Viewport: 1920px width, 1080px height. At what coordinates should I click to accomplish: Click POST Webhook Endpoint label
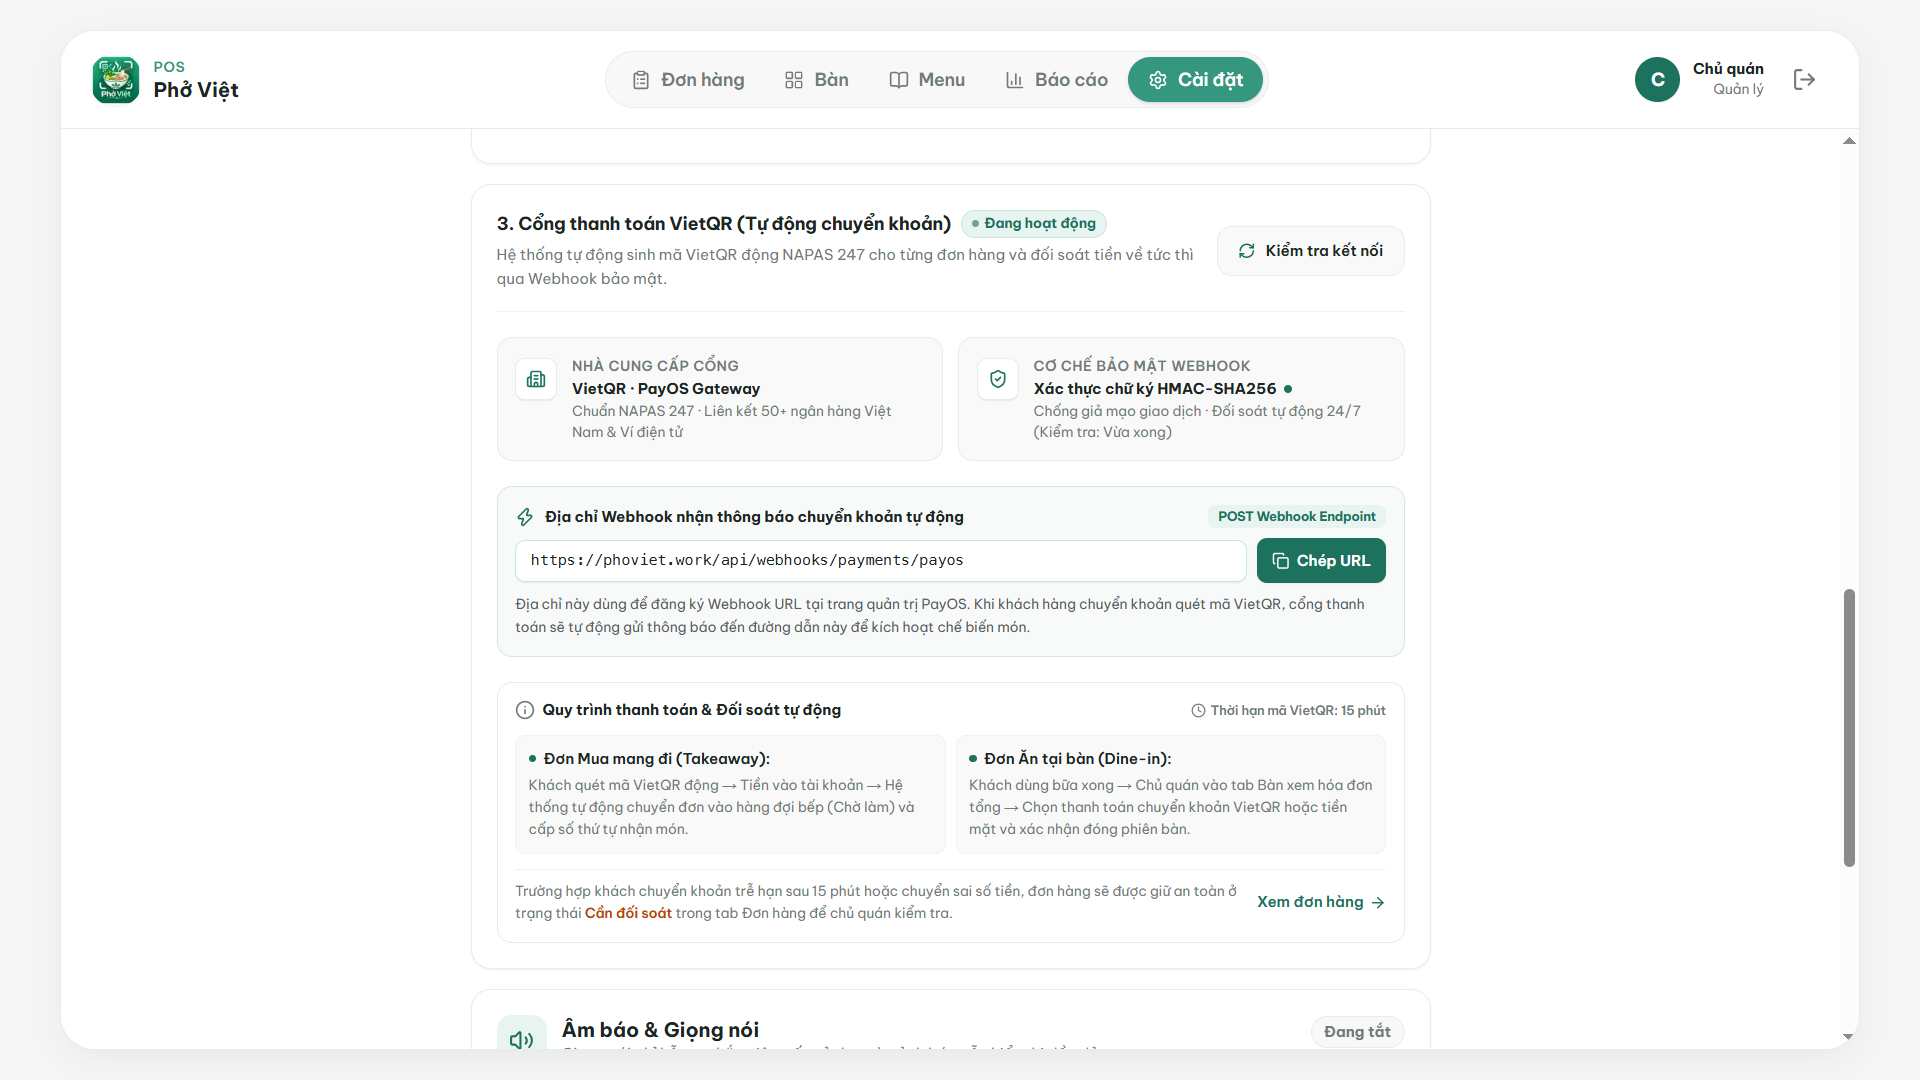click(x=1296, y=517)
